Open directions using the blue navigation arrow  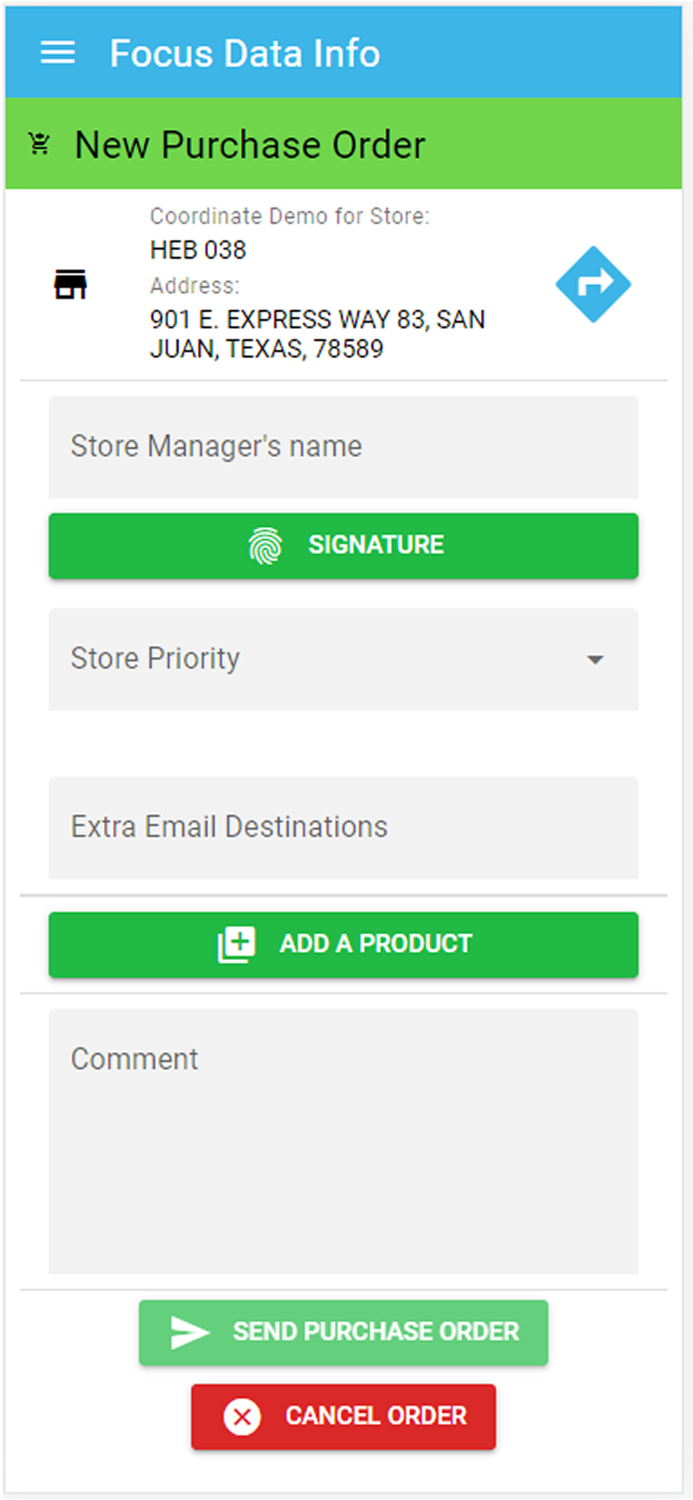click(593, 284)
